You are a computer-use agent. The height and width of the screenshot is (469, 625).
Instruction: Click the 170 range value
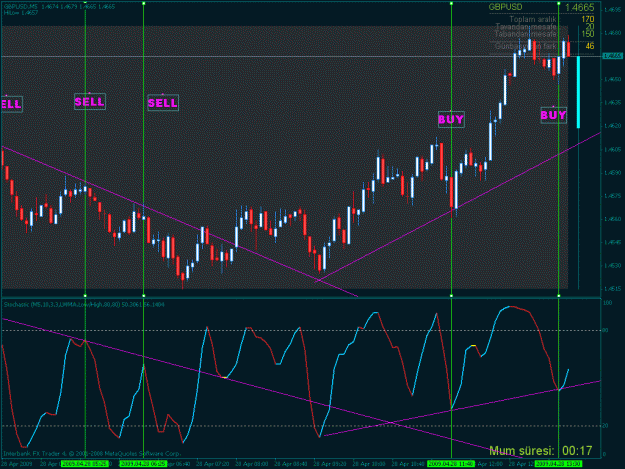click(588, 19)
